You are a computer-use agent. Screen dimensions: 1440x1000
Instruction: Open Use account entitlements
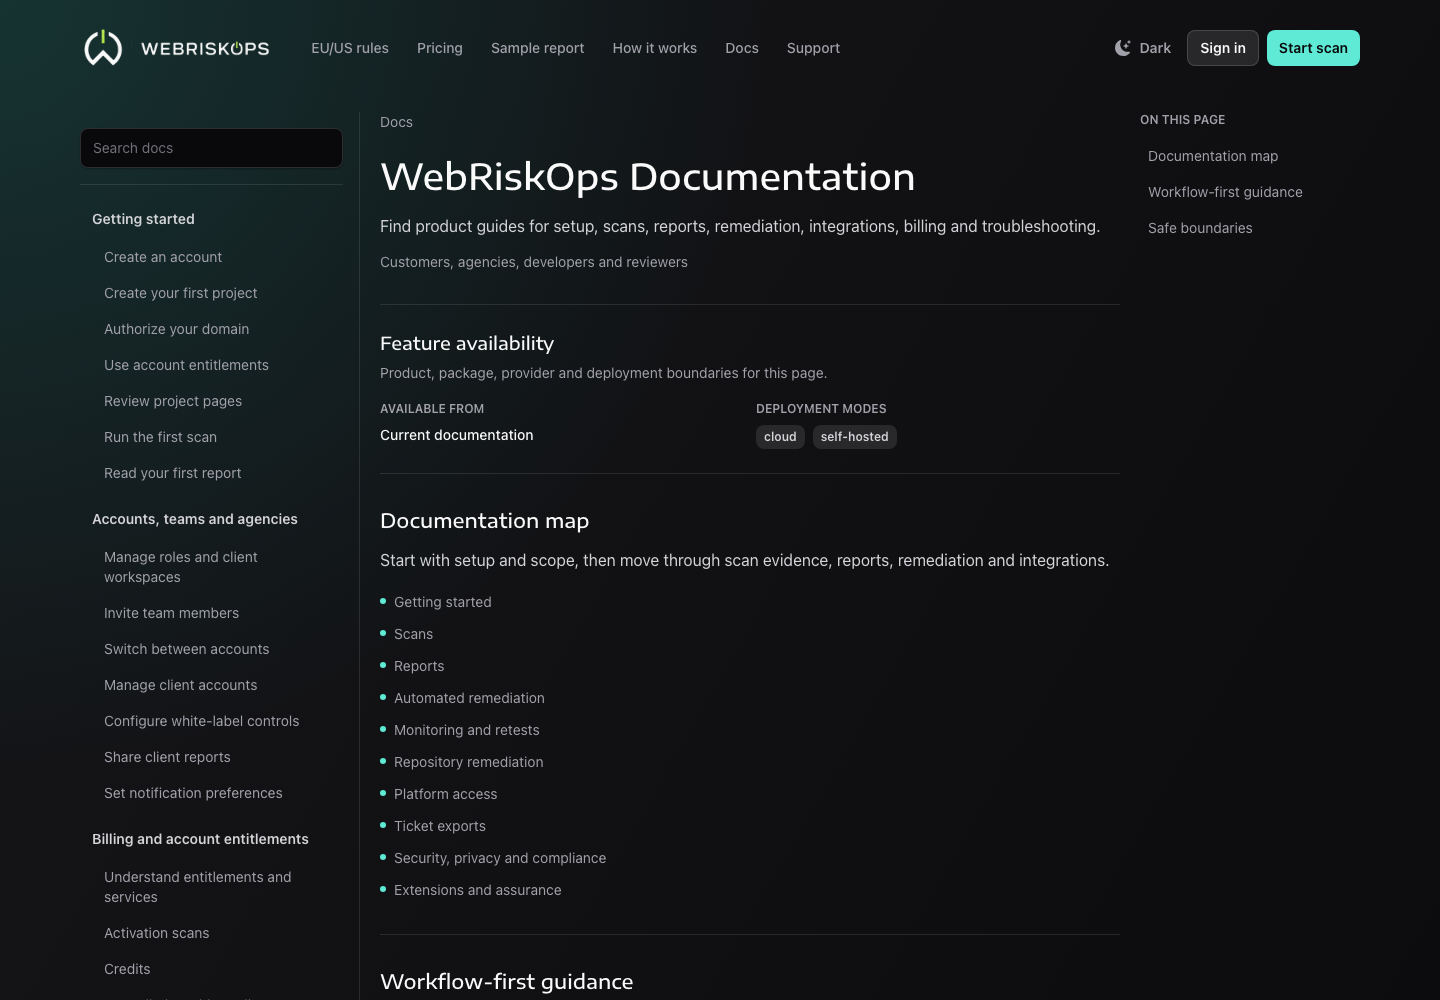186,365
